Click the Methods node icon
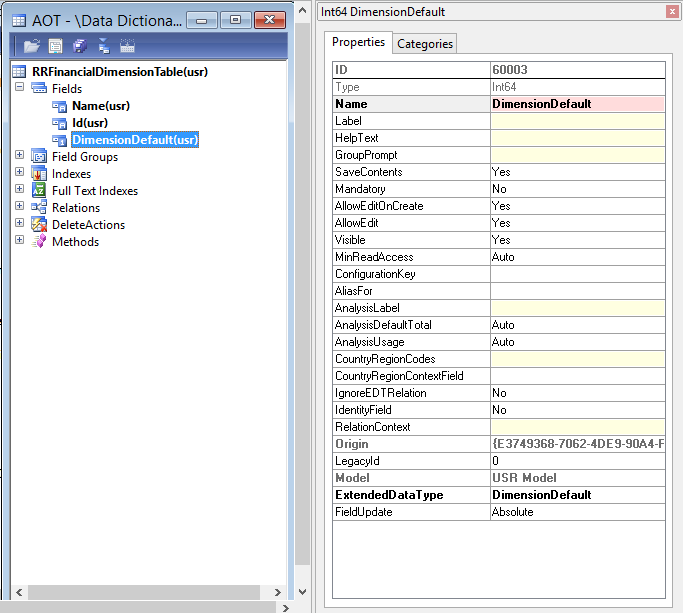 pos(39,241)
